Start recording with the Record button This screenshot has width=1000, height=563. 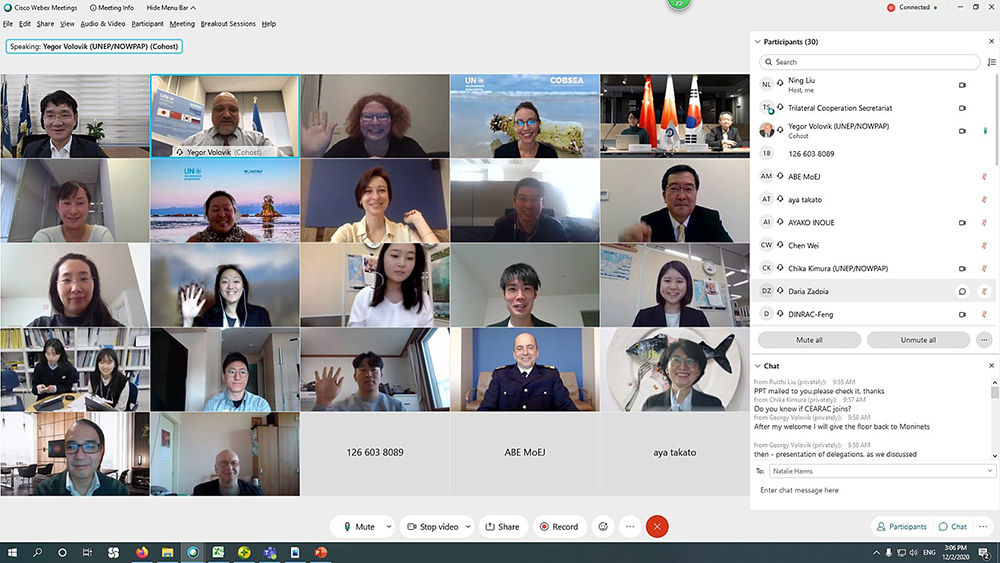click(559, 527)
